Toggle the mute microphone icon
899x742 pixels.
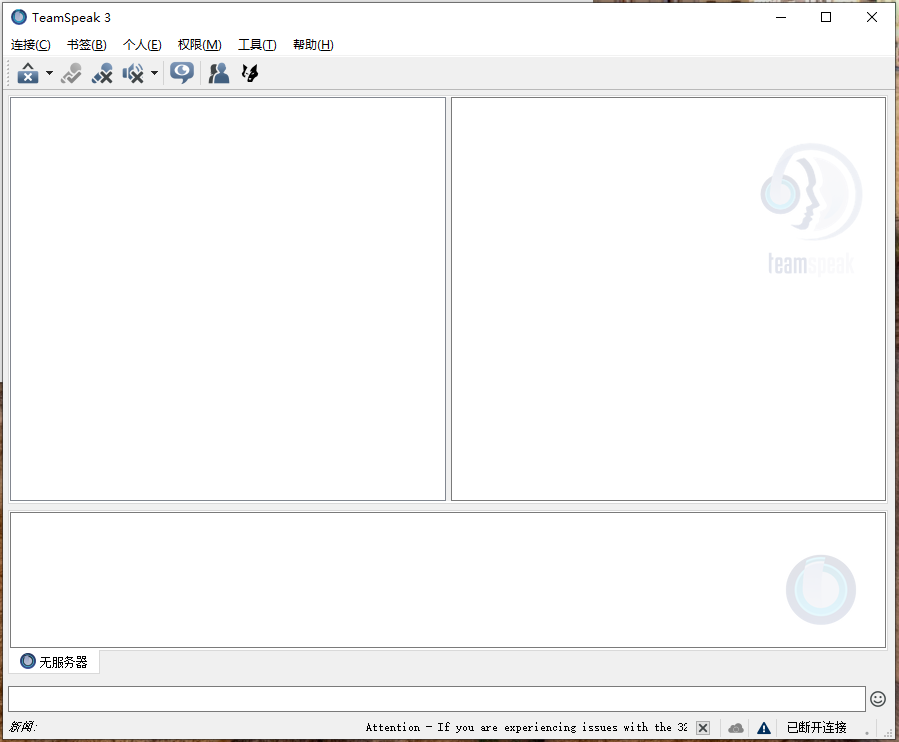[x=102, y=73]
